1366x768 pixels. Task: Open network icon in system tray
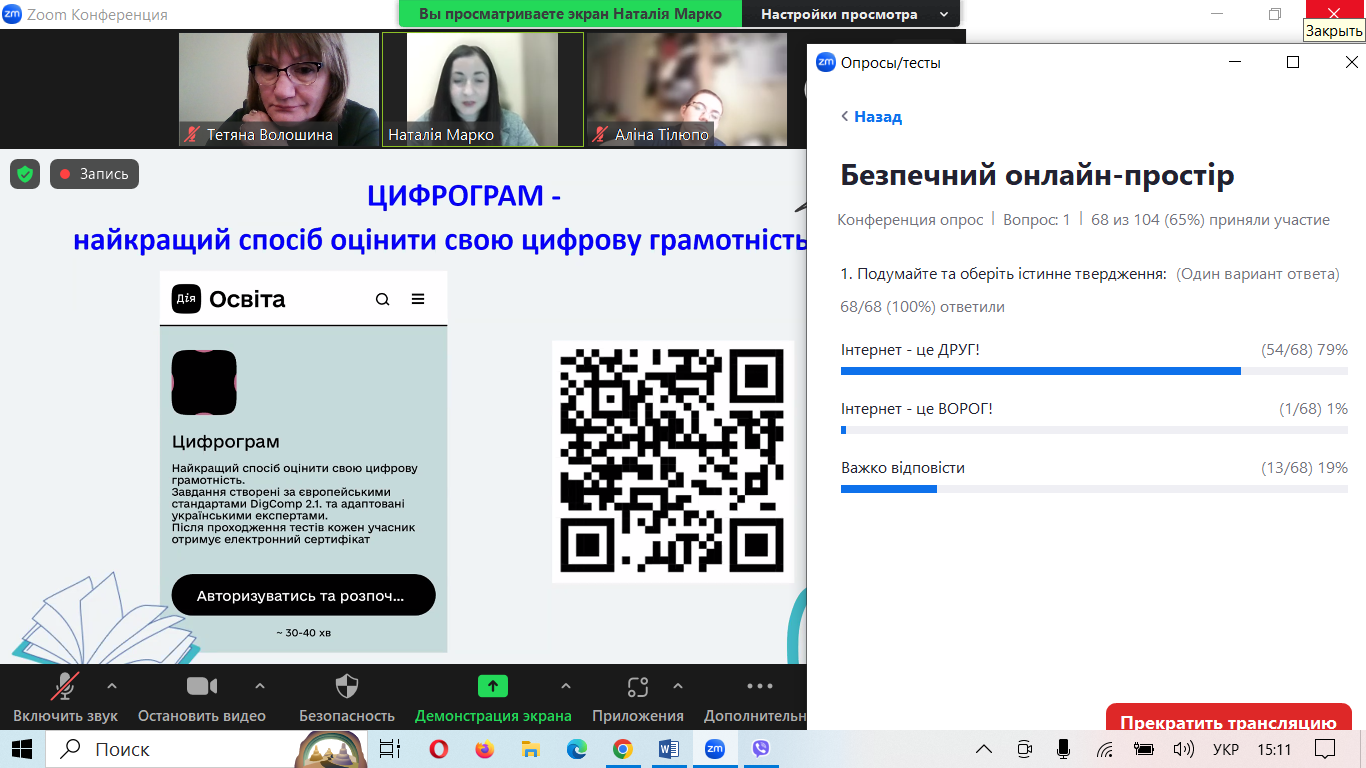pyautogui.click(x=1105, y=749)
